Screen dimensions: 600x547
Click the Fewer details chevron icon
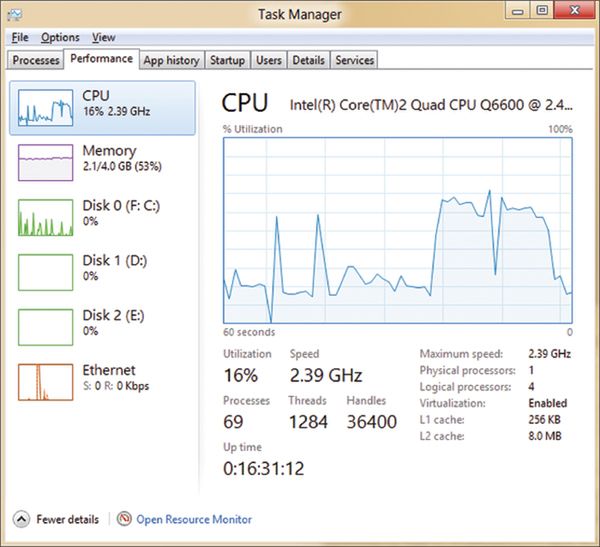[21, 519]
